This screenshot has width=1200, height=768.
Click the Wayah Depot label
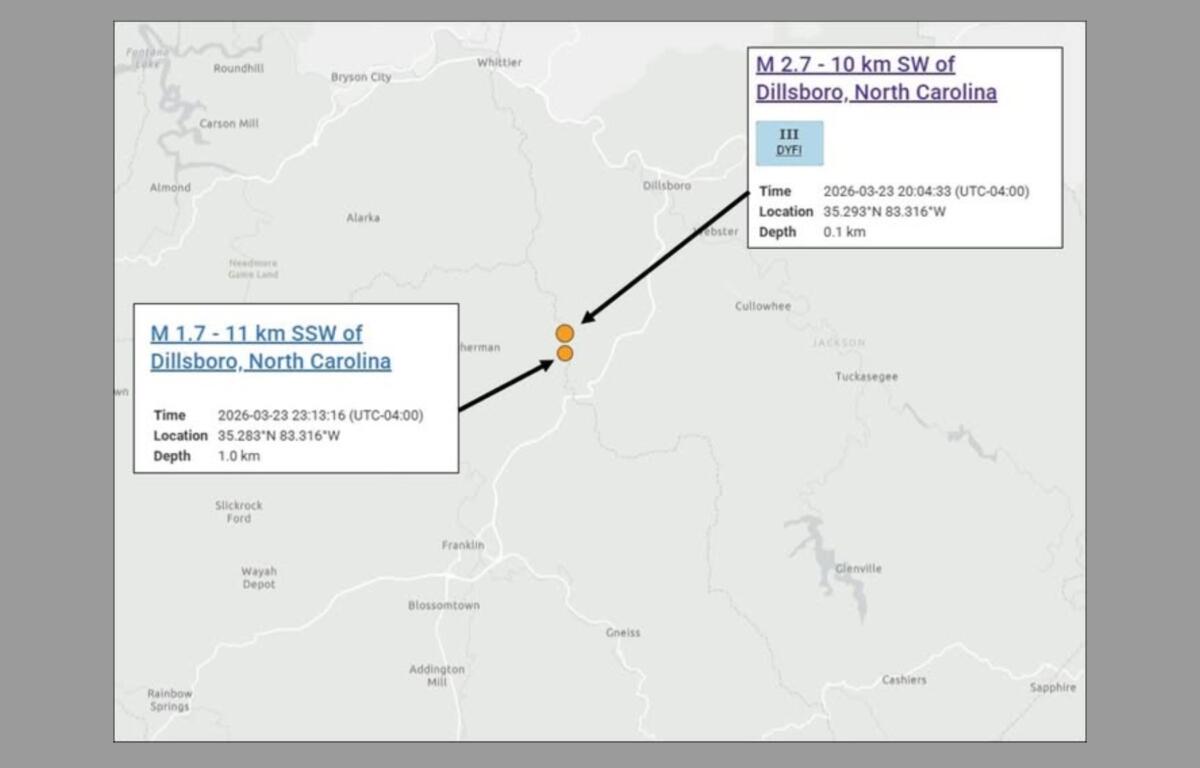pos(258,578)
